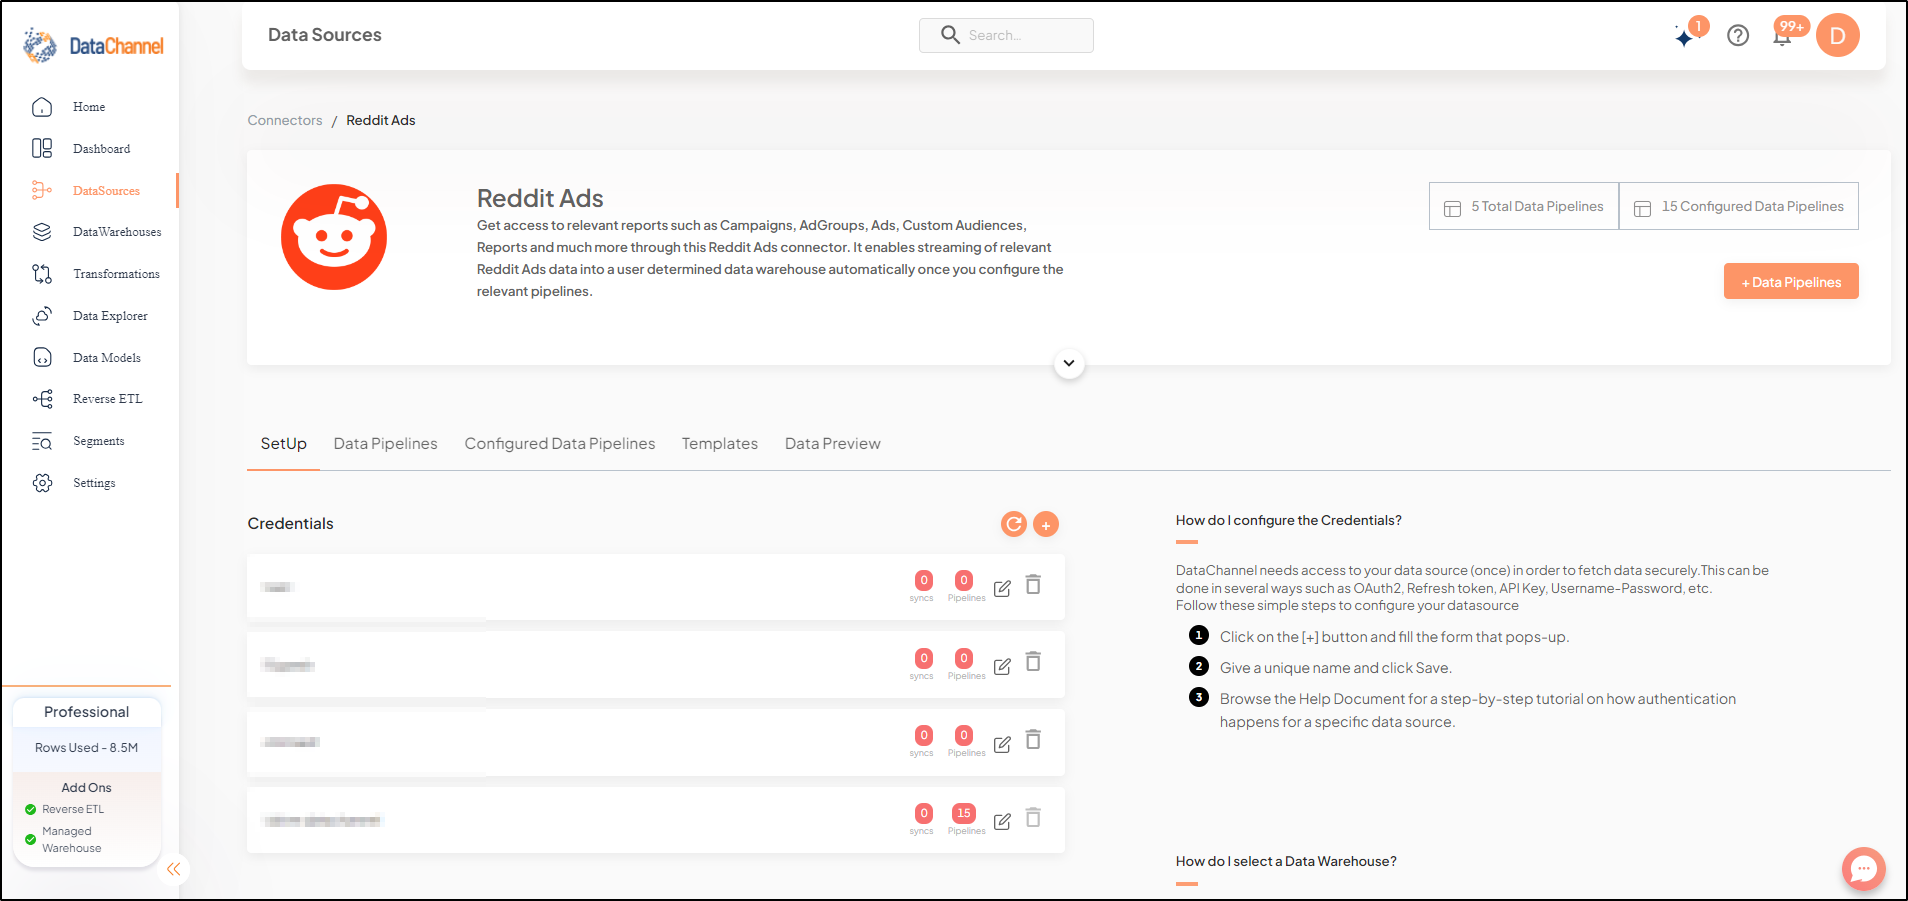1908x901 pixels.
Task: Open Segments from the sidebar
Action: pos(98,441)
